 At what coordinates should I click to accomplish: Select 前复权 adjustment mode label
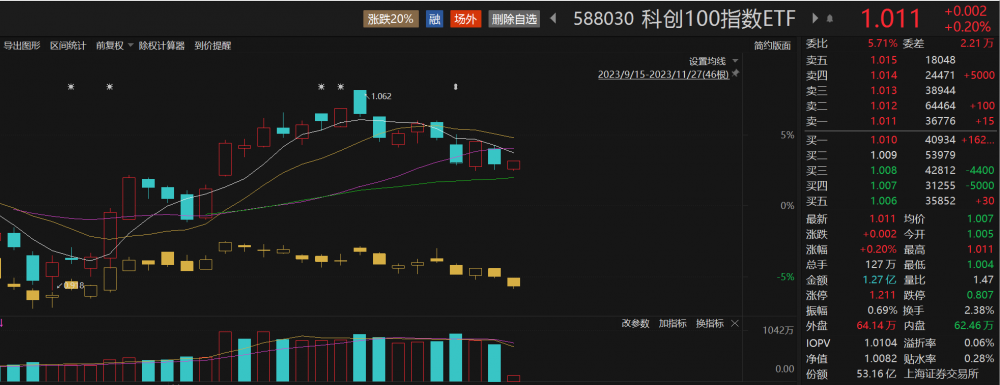pyautogui.click(x=110, y=45)
